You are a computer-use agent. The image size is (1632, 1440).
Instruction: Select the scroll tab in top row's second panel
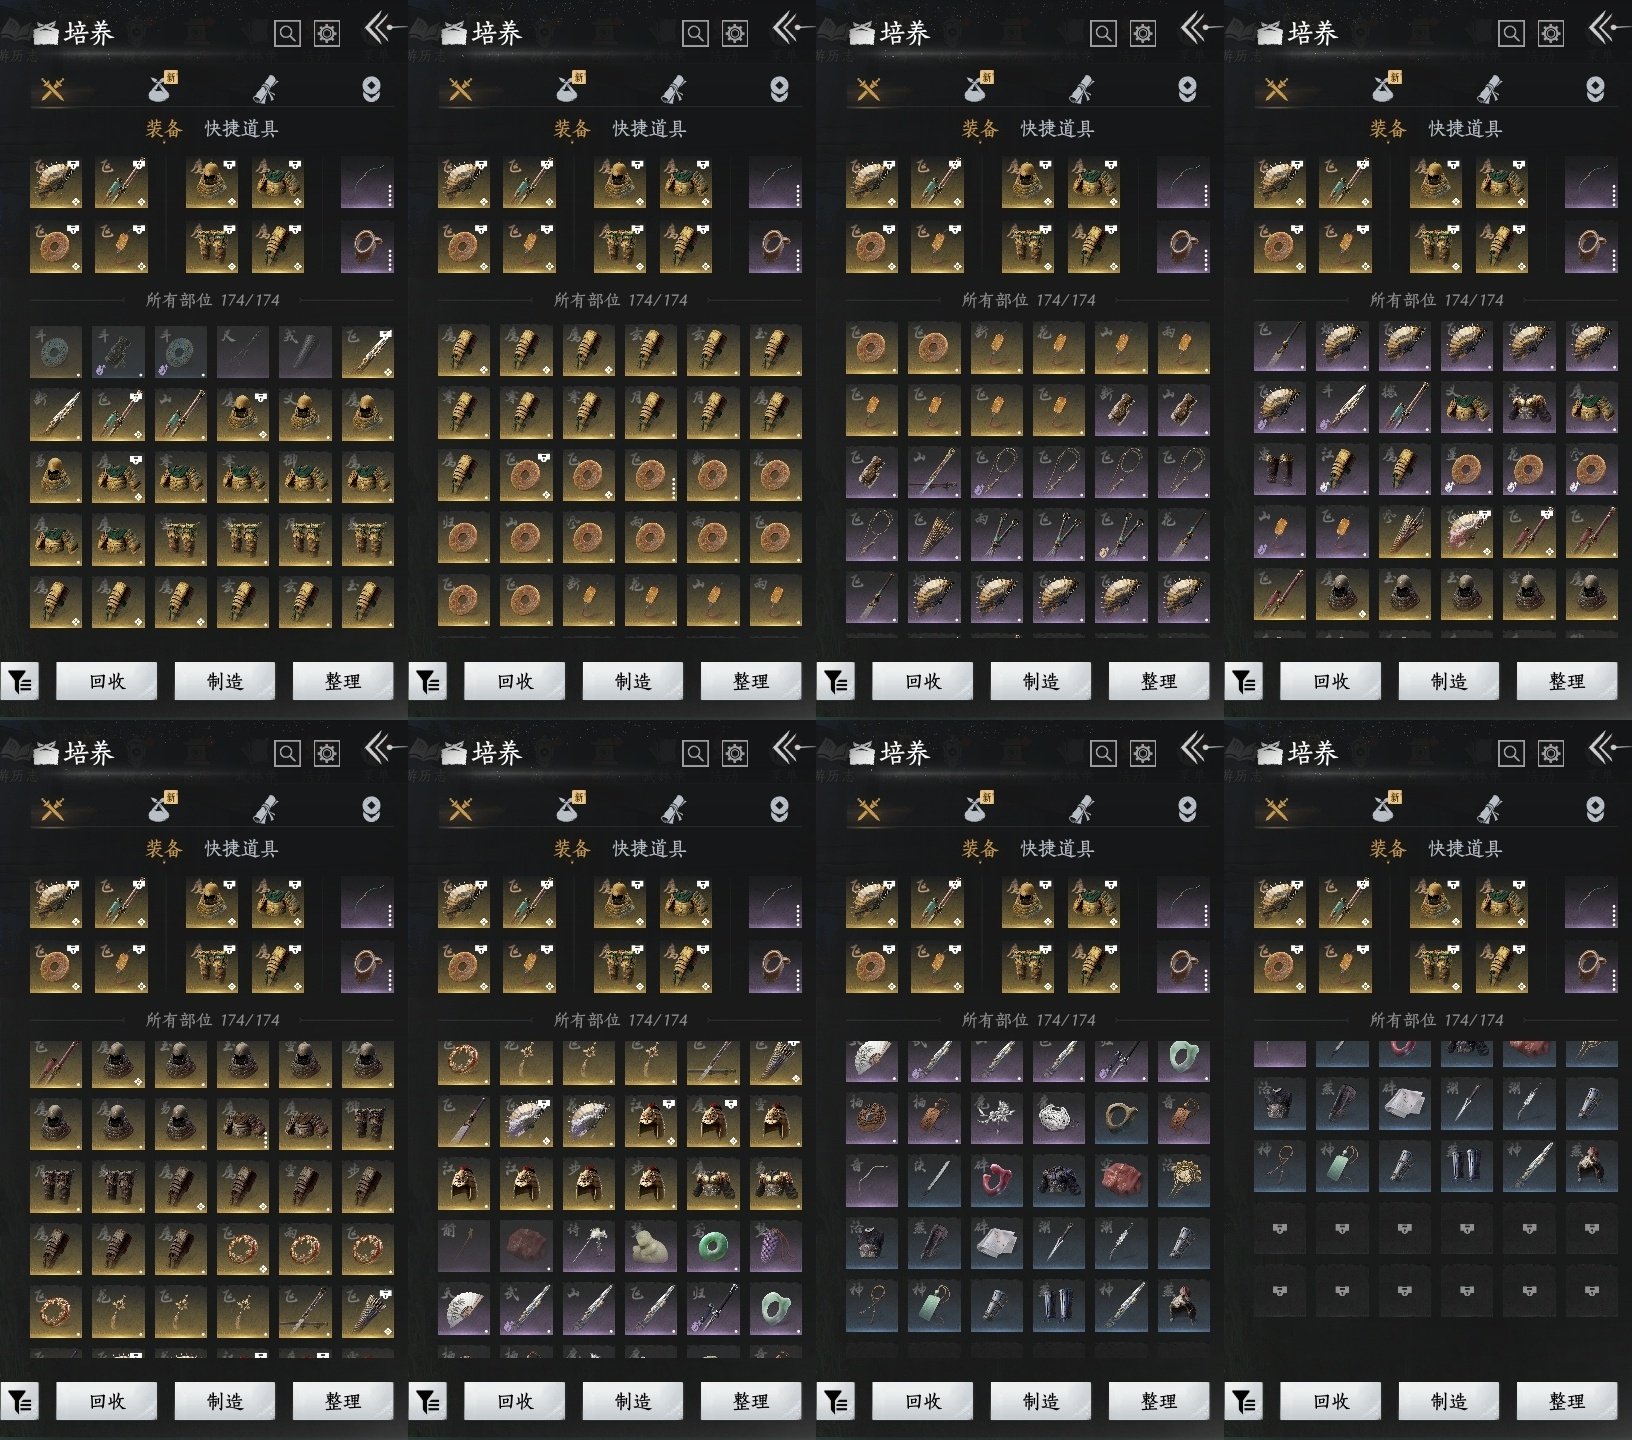point(674,90)
